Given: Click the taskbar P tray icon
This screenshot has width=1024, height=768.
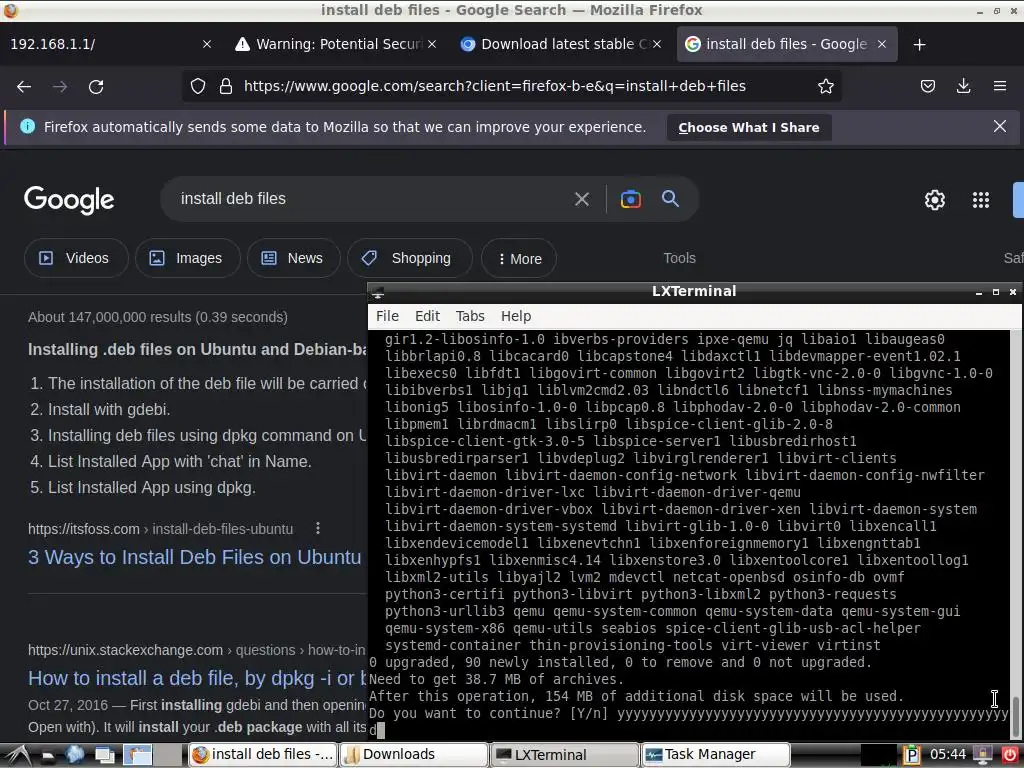Looking at the screenshot, I should [912, 756].
